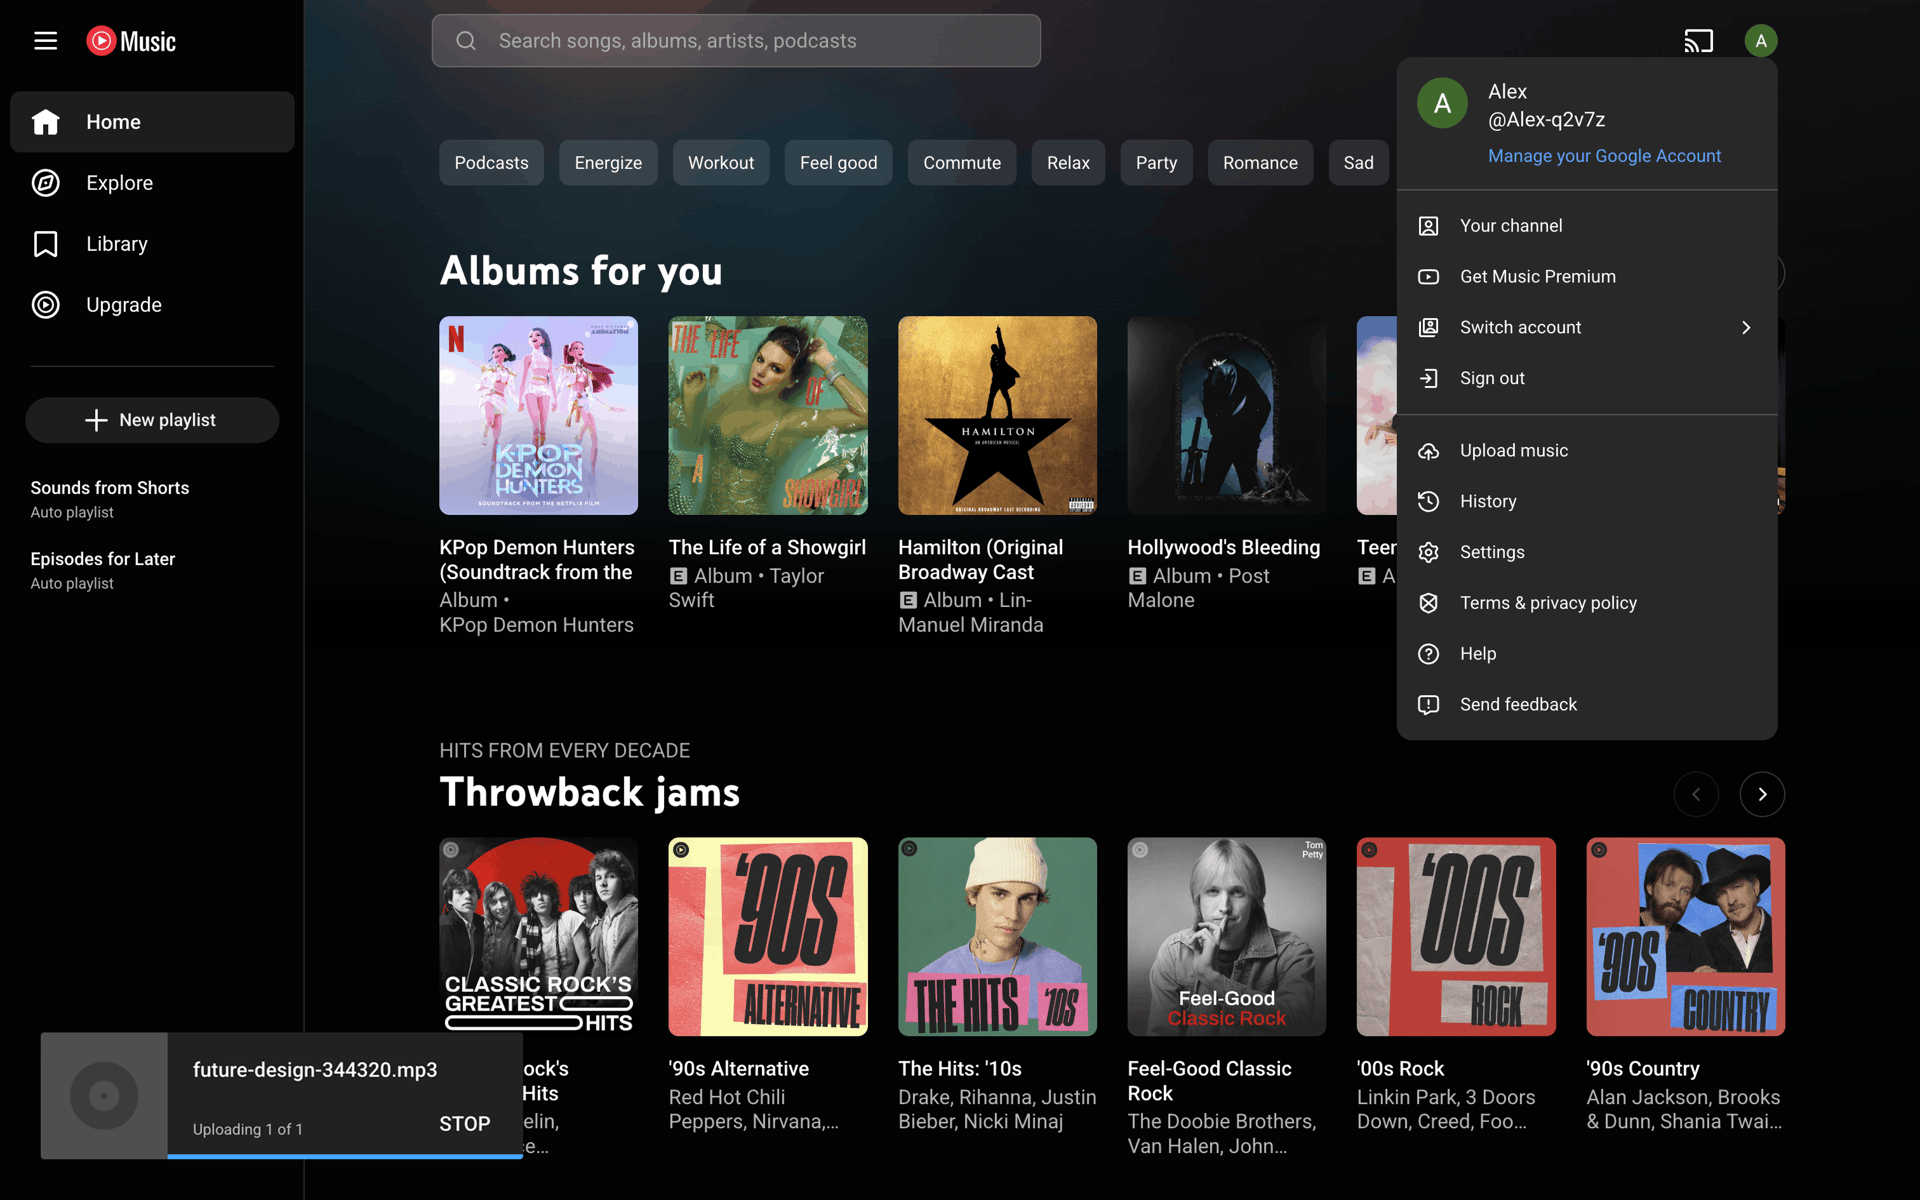Open Hamilton album cover
Viewport: 1920px width, 1200px height.
(997, 416)
